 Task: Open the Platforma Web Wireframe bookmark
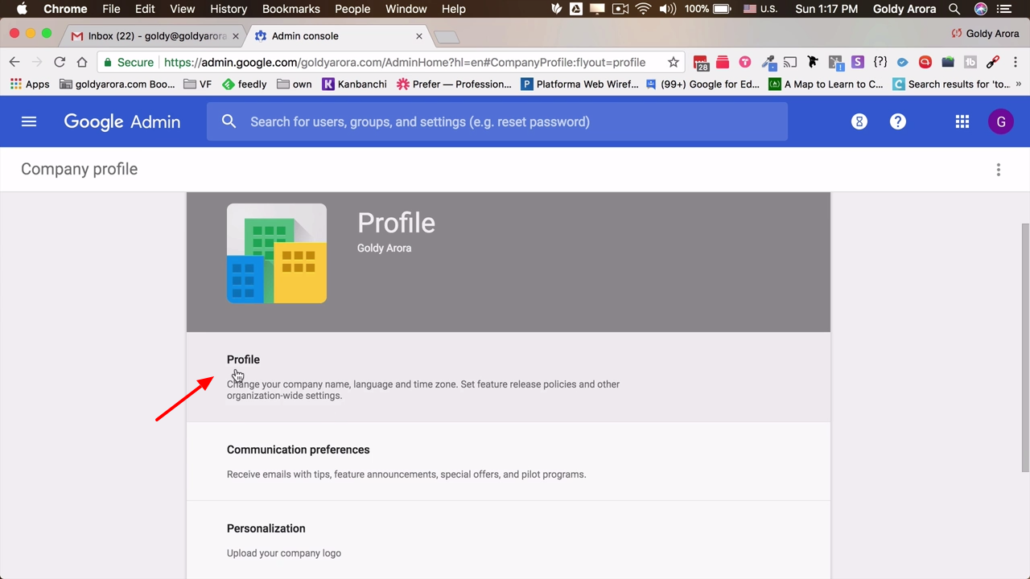tap(579, 84)
